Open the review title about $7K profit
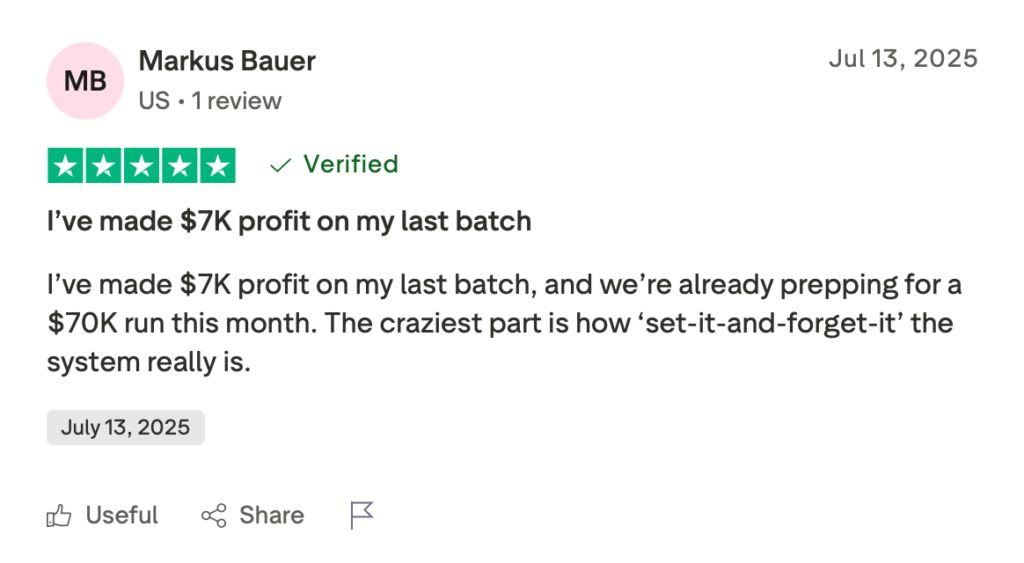1024x563 pixels. tap(289, 221)
